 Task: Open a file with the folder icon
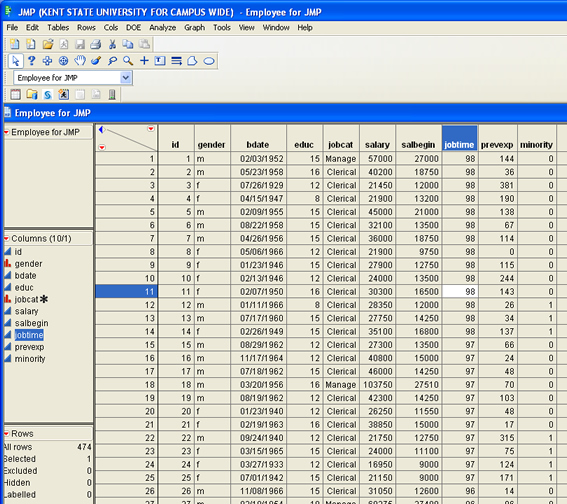(47, 44)
